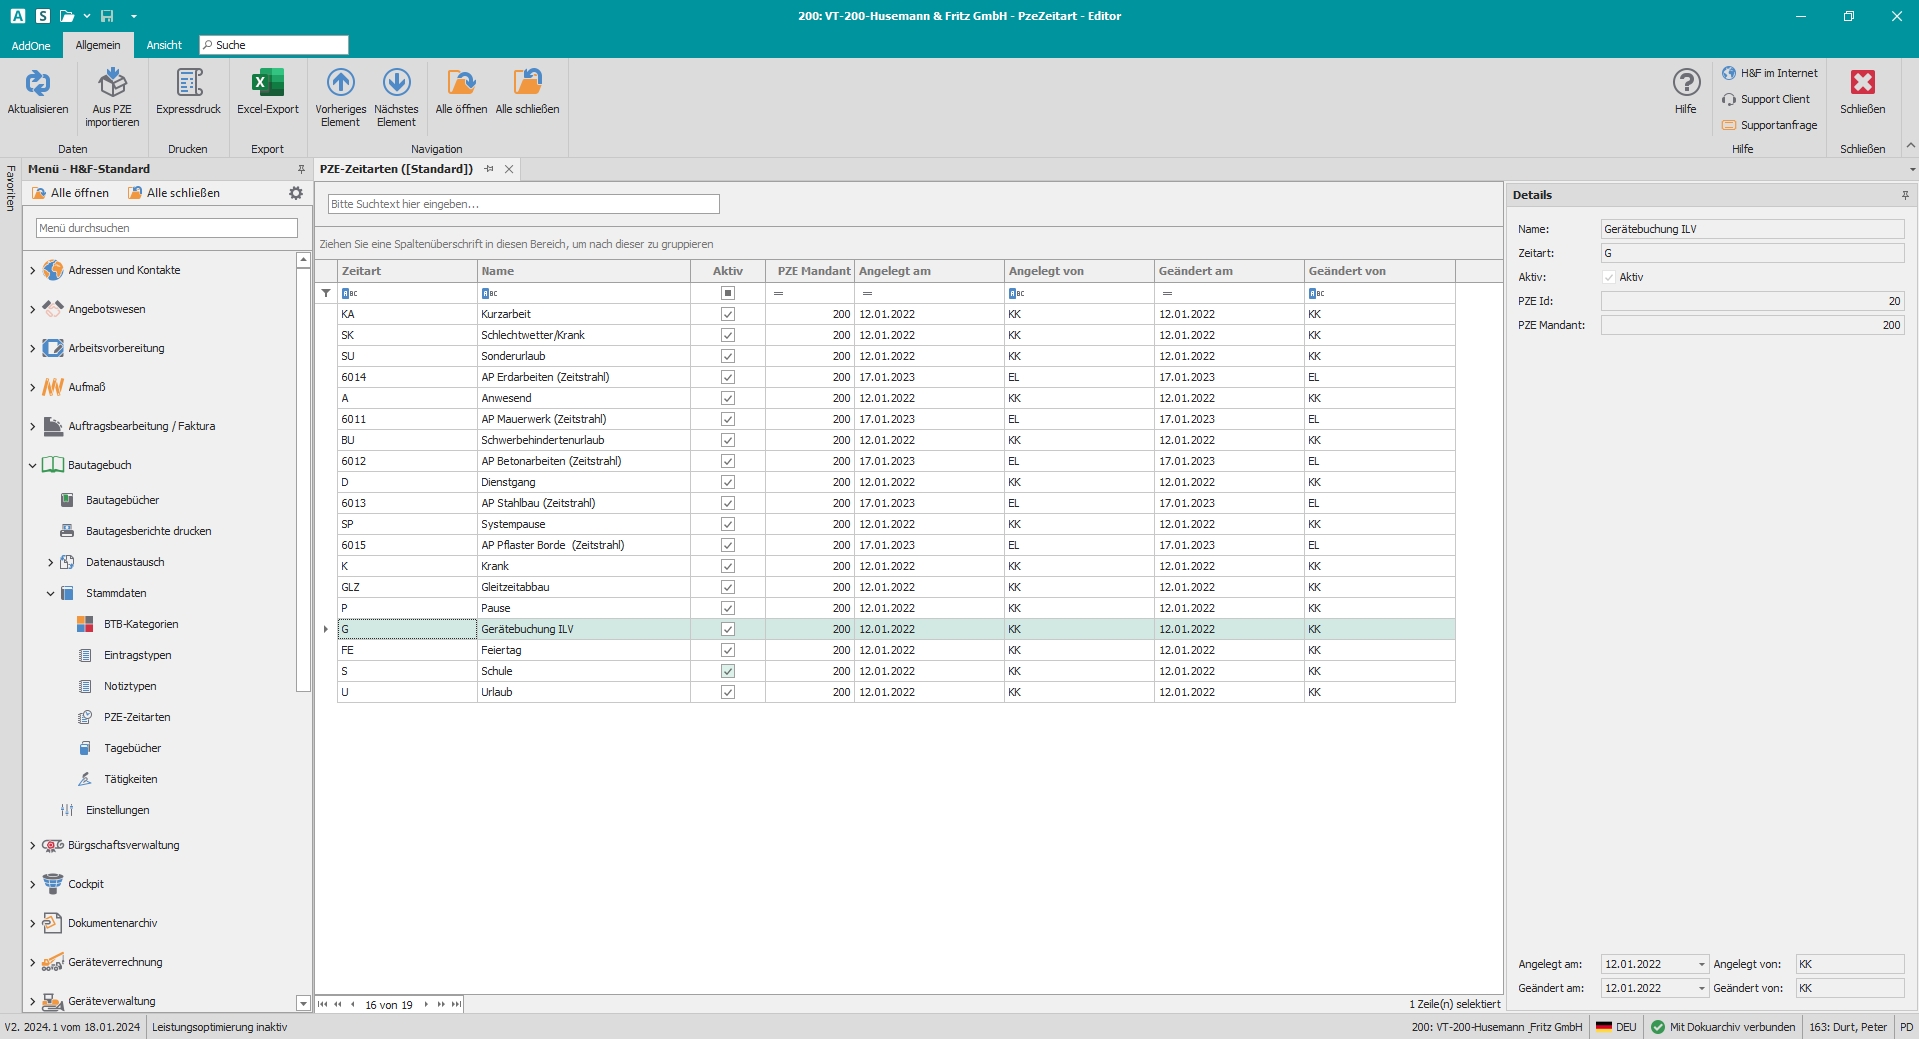
Task: Open the AddOne ribbon tab
Action: click(31, 45)
